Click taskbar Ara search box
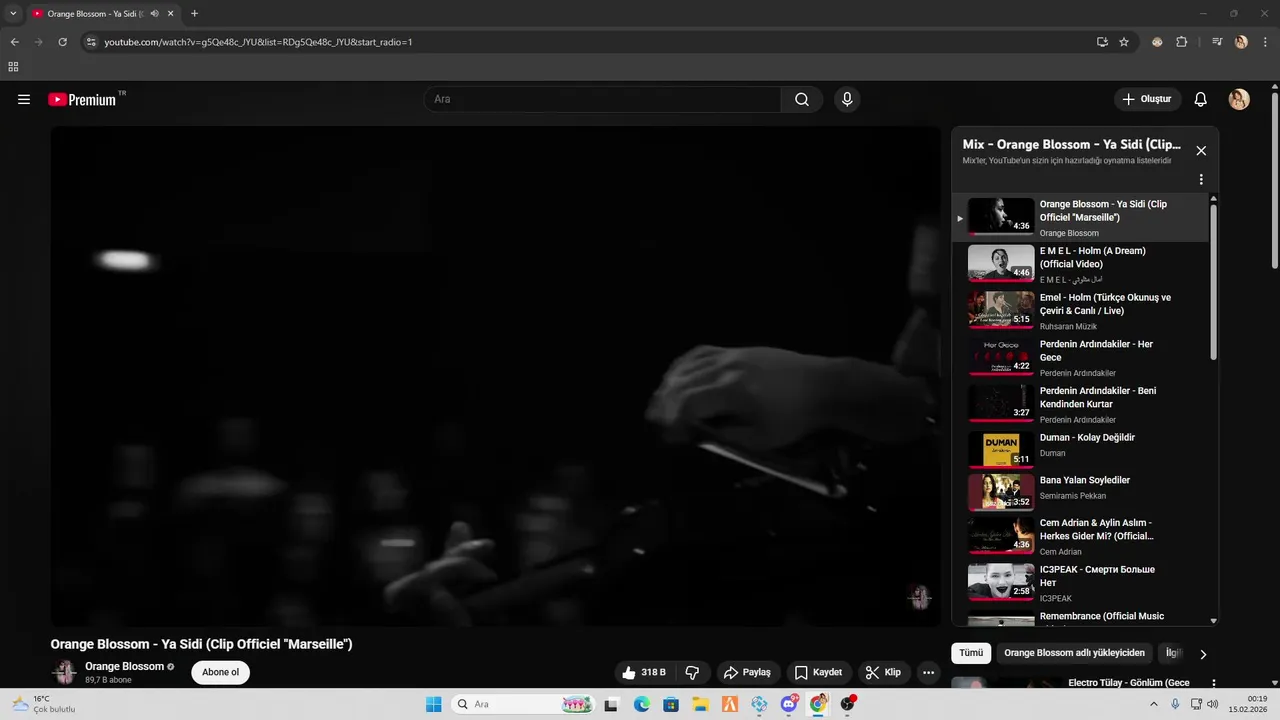The height and width of the screenshot is (720, 1280). click(523, 704)
